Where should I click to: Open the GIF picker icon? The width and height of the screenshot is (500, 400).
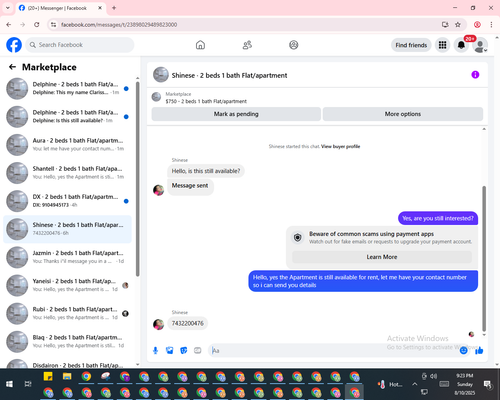pos(198,350)
